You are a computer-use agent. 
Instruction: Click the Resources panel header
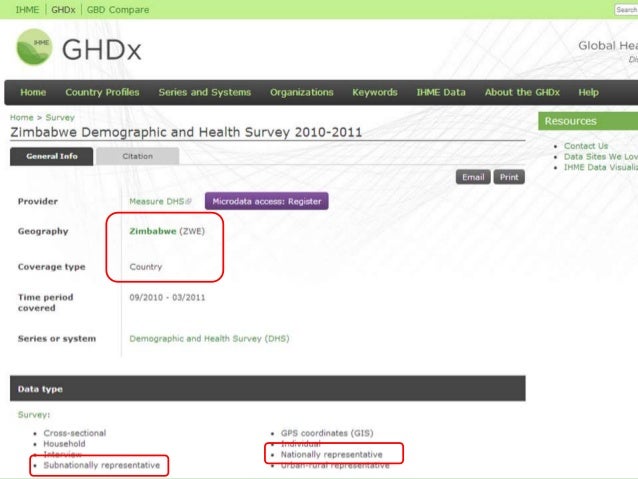click(x=588, y=121)
